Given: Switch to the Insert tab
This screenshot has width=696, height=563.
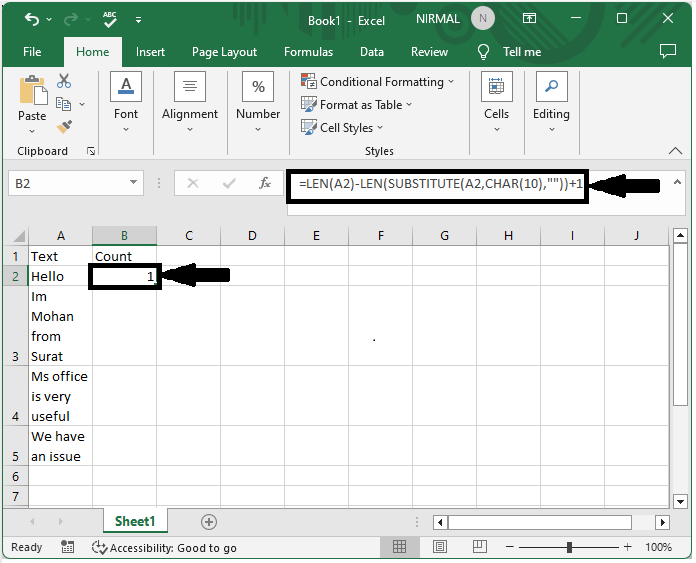Looking at the screenshot, I should [x=150, y=52].
